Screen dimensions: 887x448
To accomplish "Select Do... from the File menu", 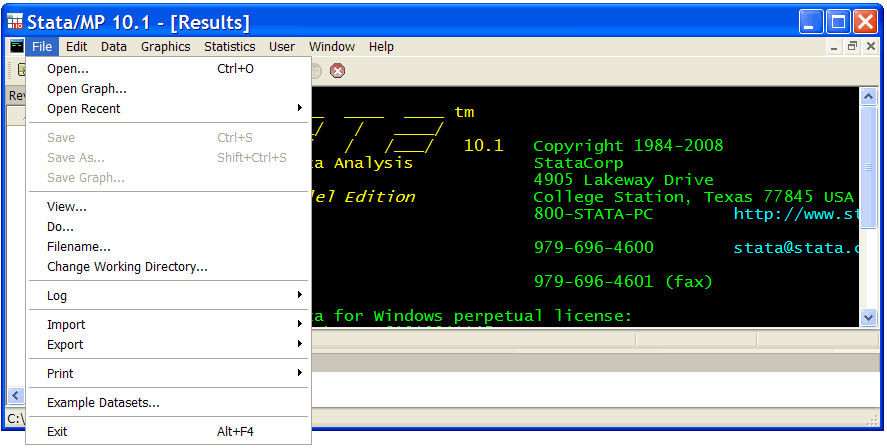I will [x=60, y=227].
